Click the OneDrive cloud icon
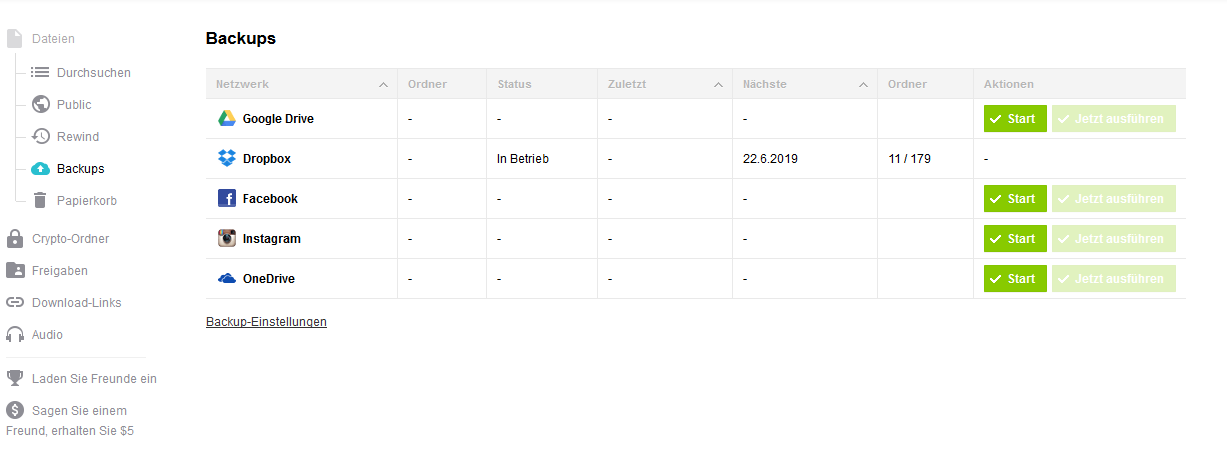The width and height of the screenshot is (1227, 460). coord(227,279)
